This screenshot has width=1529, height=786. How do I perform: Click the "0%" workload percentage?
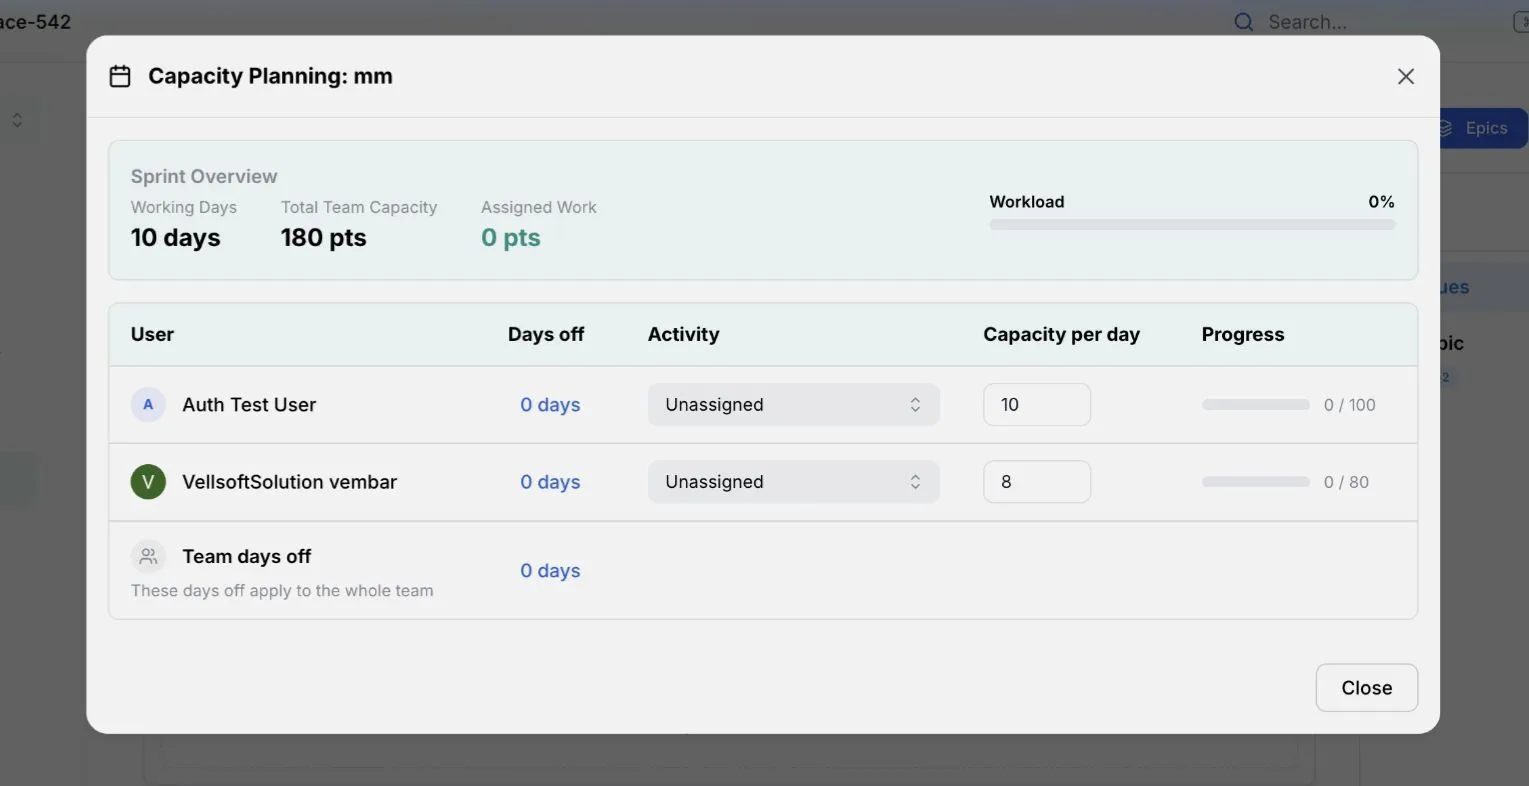tap(1381, 202)
